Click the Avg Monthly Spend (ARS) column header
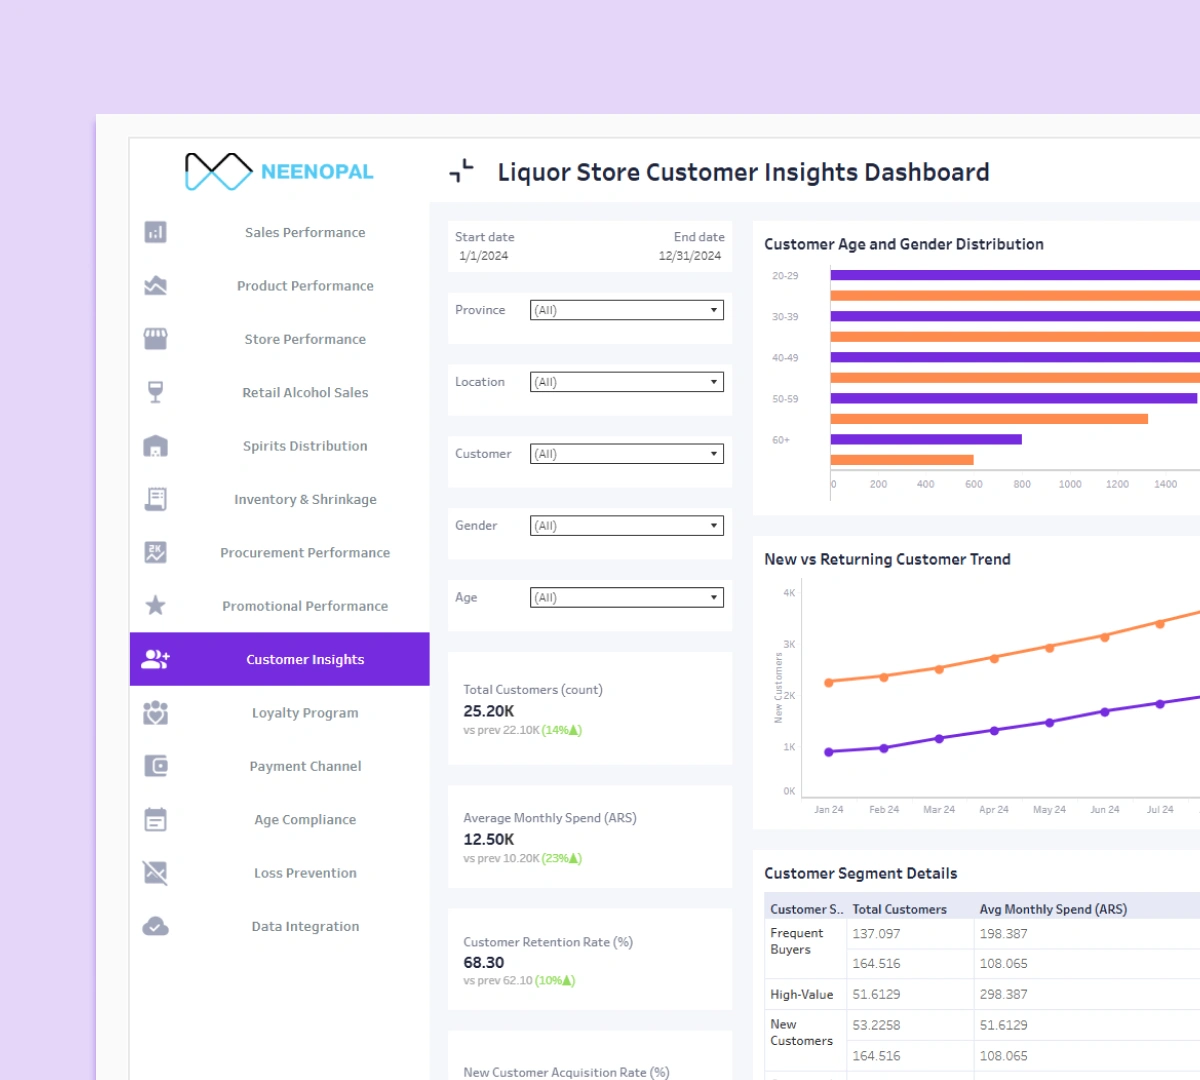 1053,909
